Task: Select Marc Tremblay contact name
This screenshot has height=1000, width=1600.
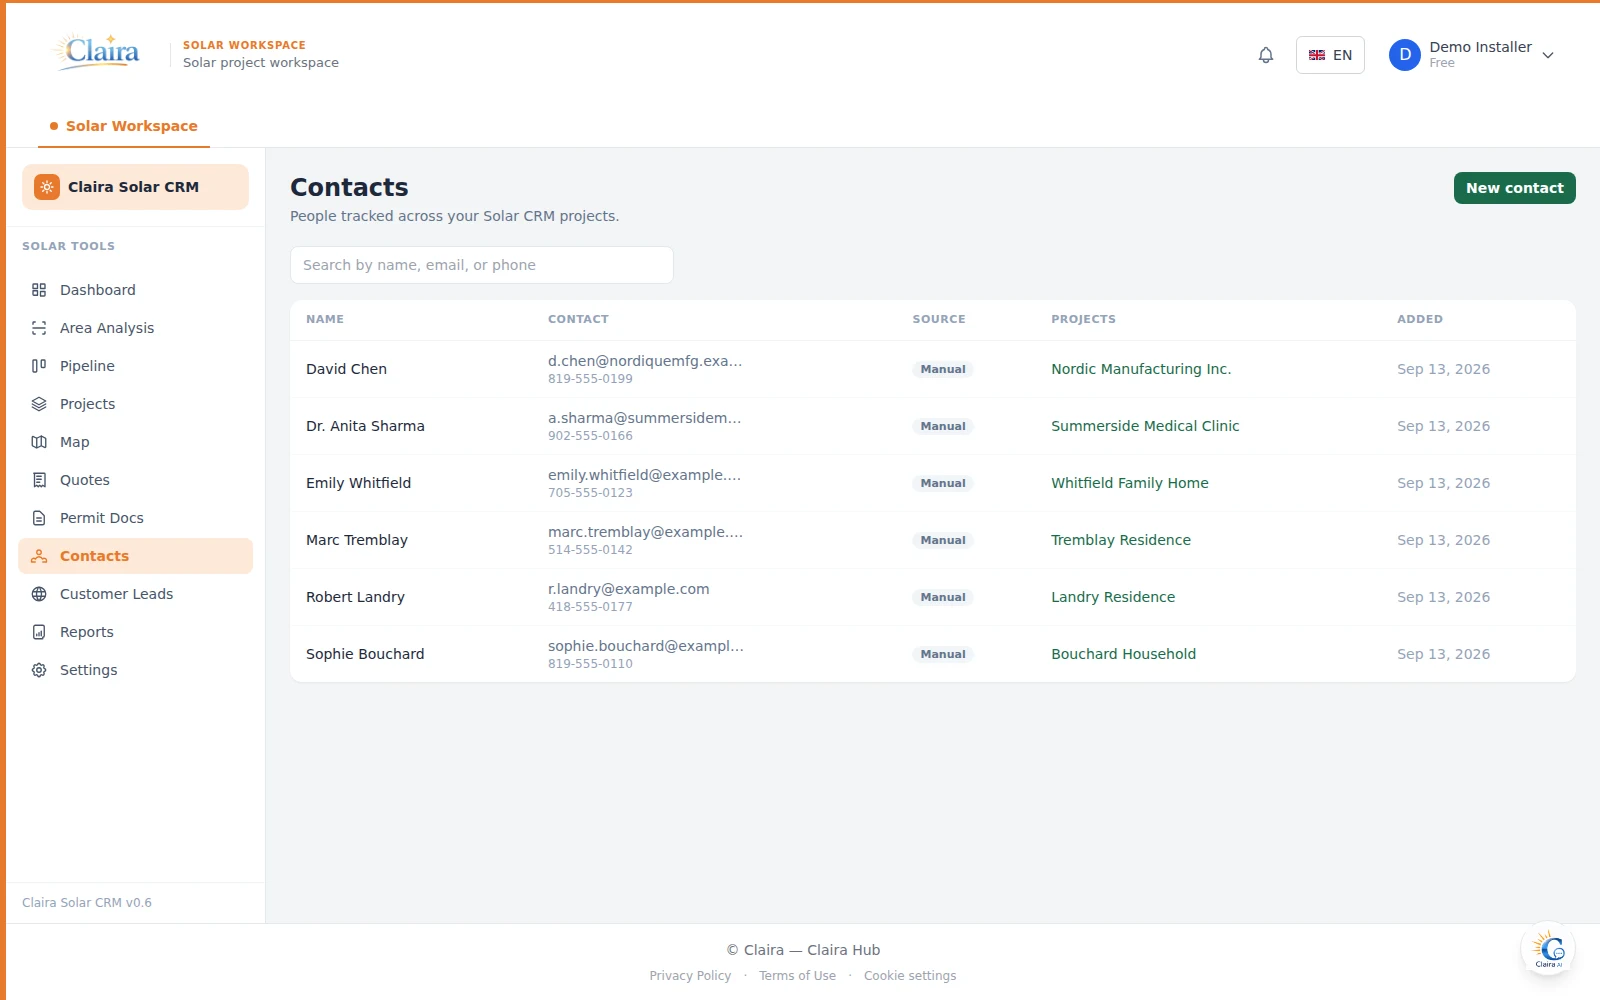Action: (357, 540)
